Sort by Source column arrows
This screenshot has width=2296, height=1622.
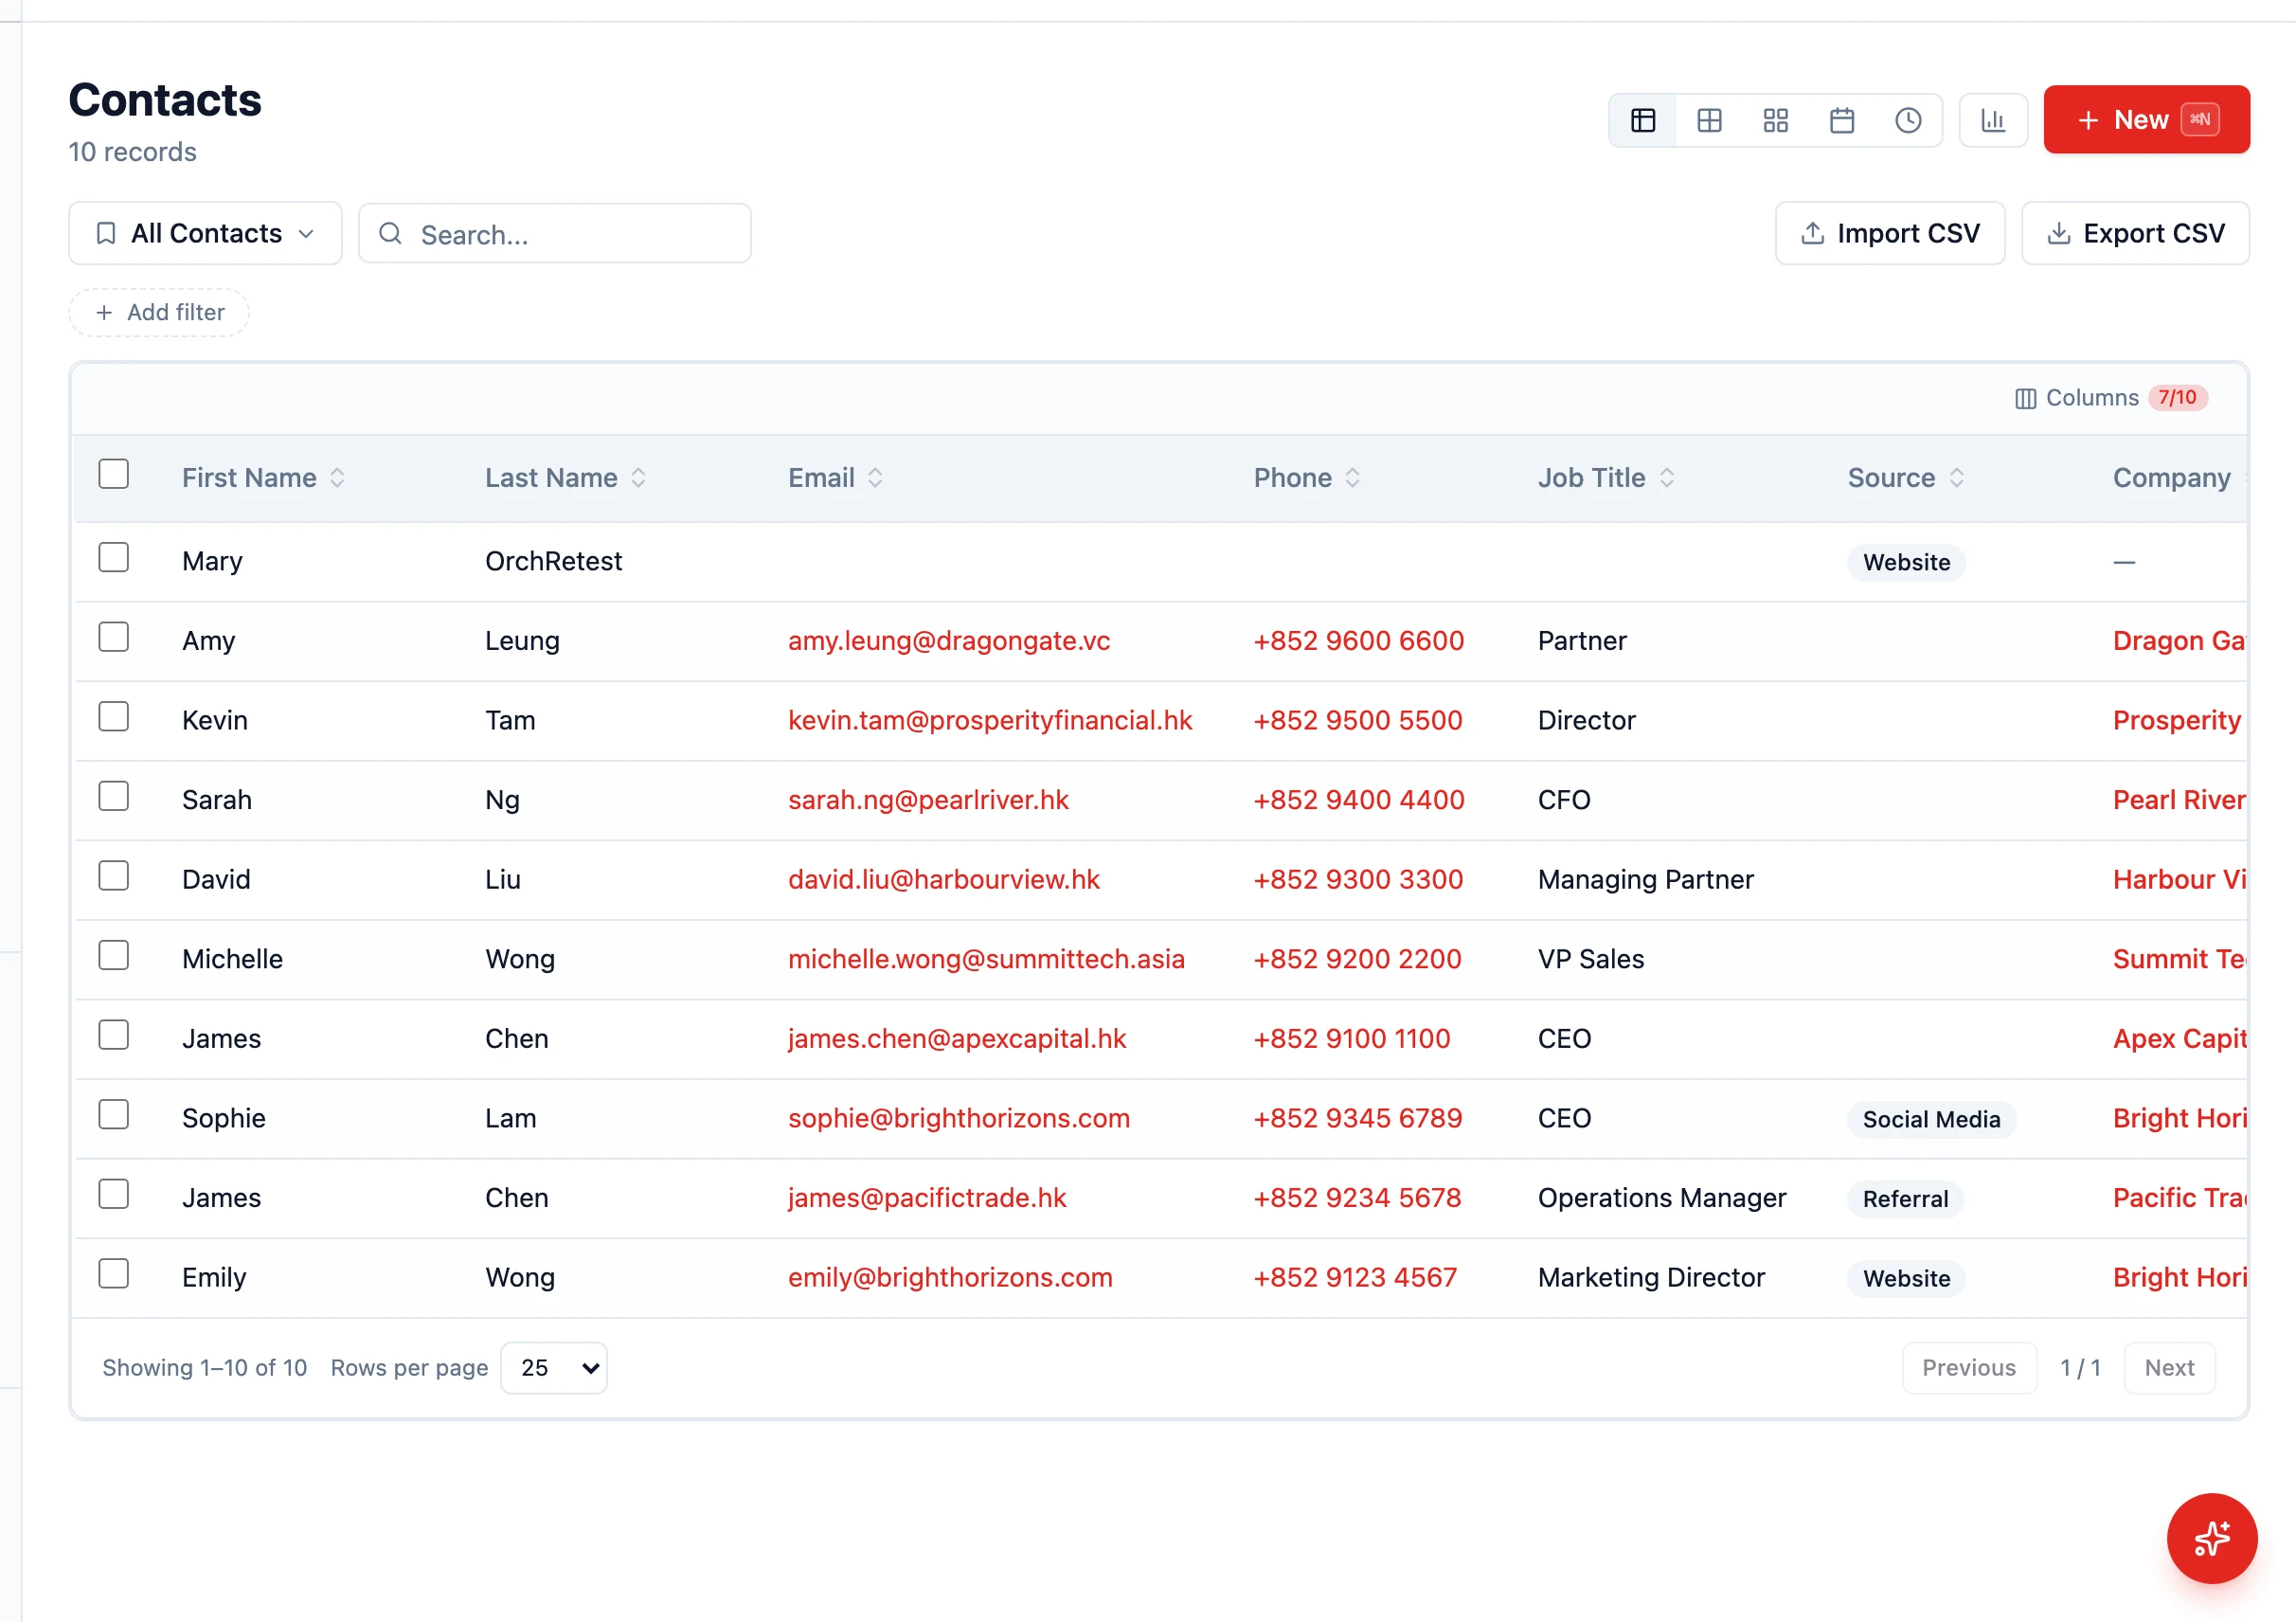1956,478
